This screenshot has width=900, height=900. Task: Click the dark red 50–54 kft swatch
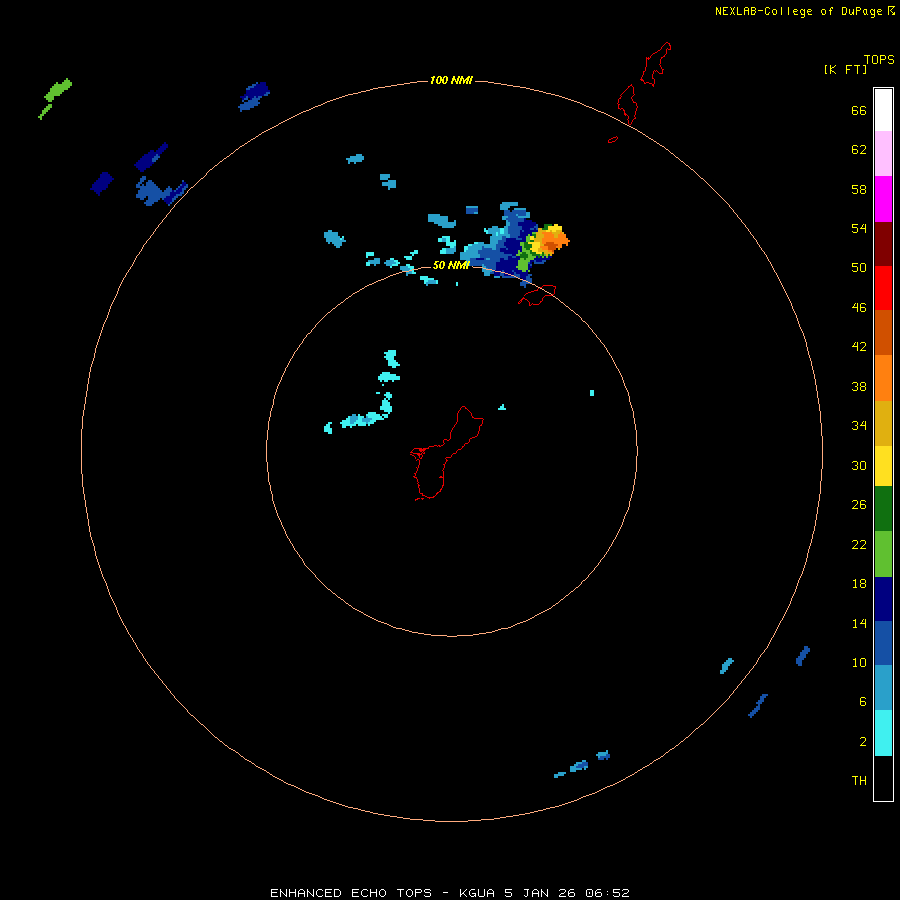pos(883,243)
